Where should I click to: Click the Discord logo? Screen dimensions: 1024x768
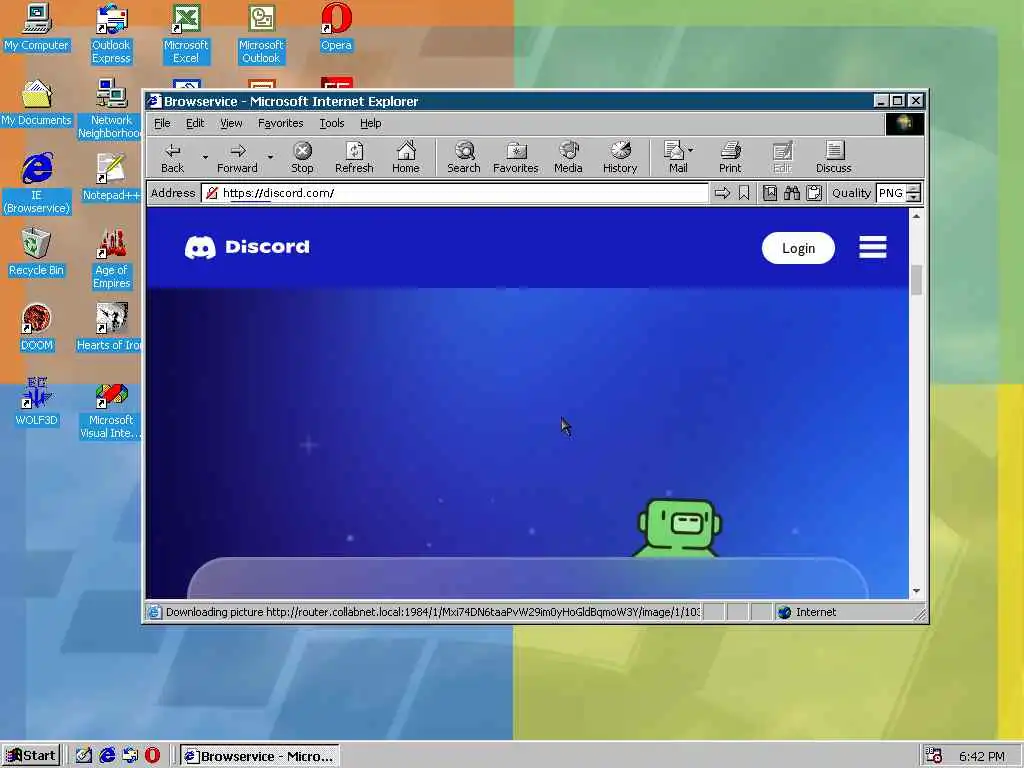(247, 248)
